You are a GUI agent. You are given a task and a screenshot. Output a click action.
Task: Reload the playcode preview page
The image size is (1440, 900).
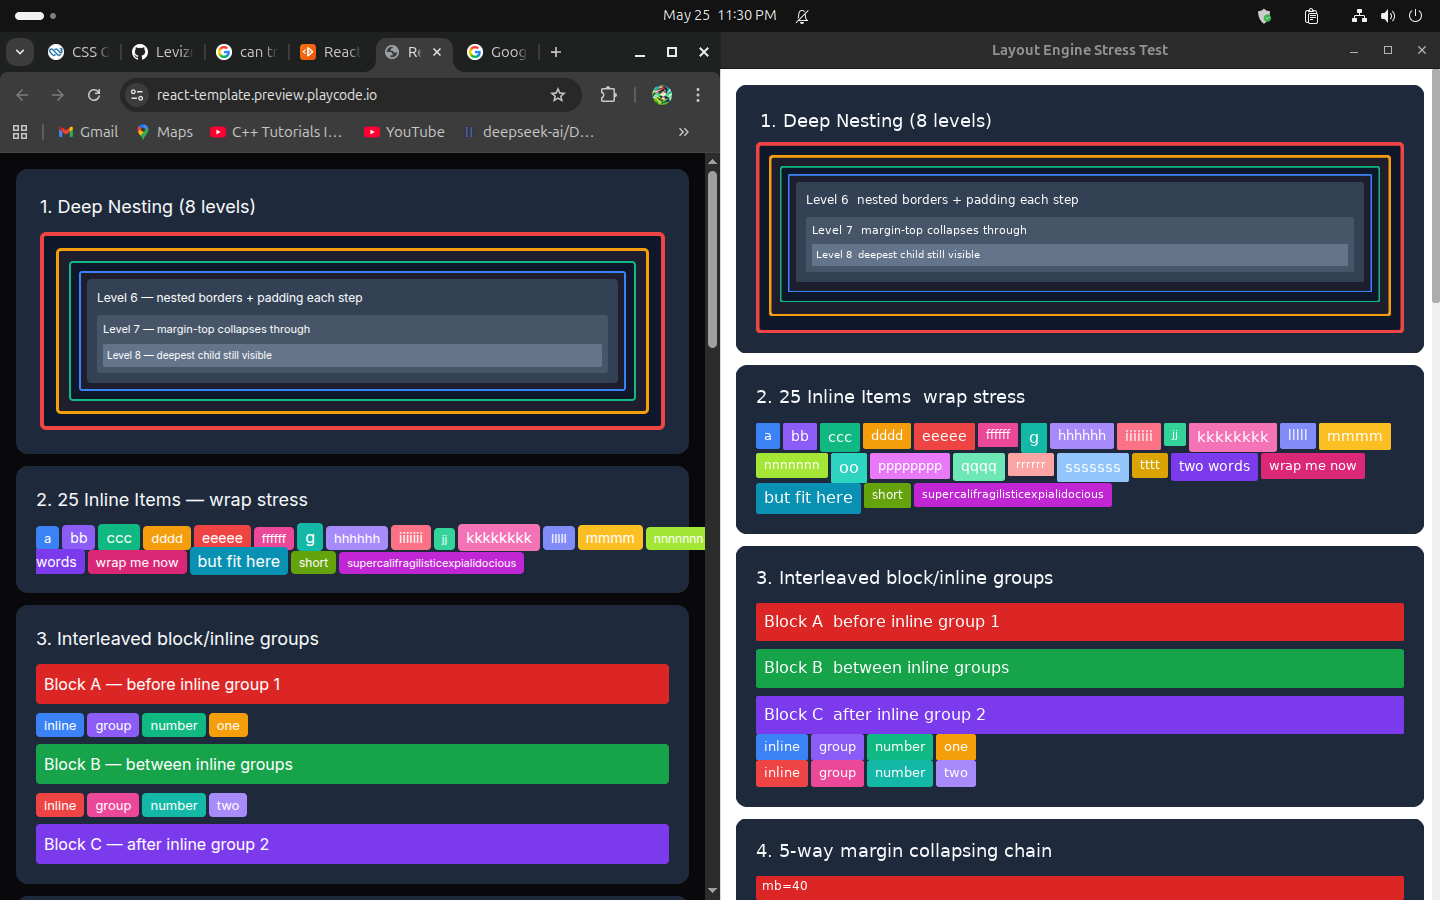pyautogui.click(x=94, y=95)
